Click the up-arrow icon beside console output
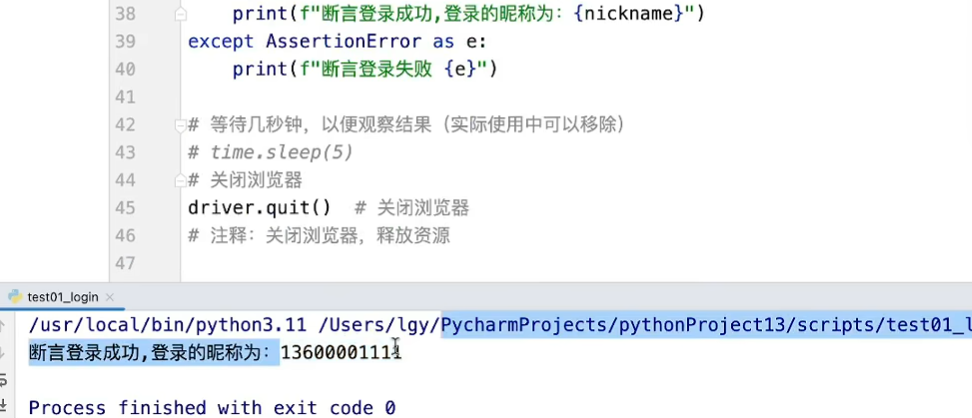The image size is (972, 418). point(2,325)
